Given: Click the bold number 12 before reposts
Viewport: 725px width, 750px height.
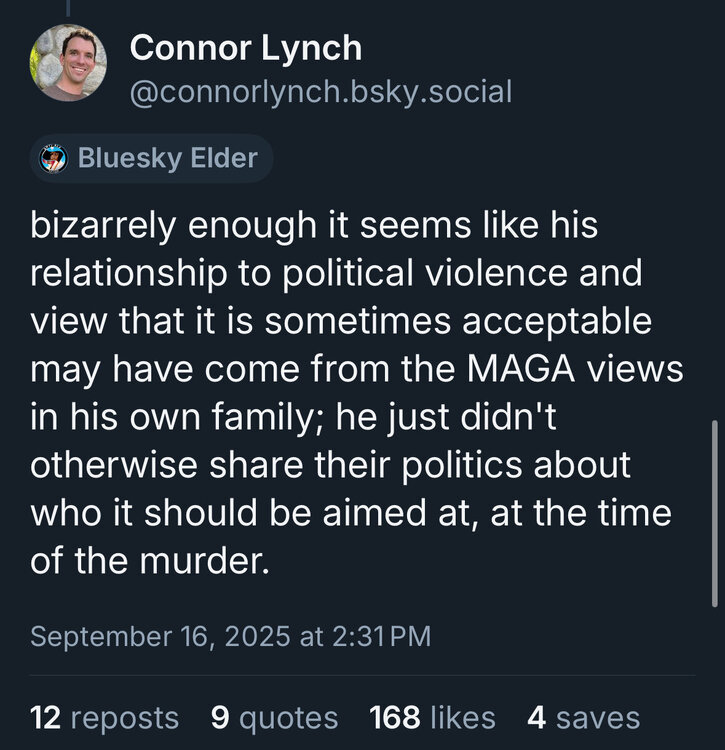Looking at the screenshot, I should (46, 717).
